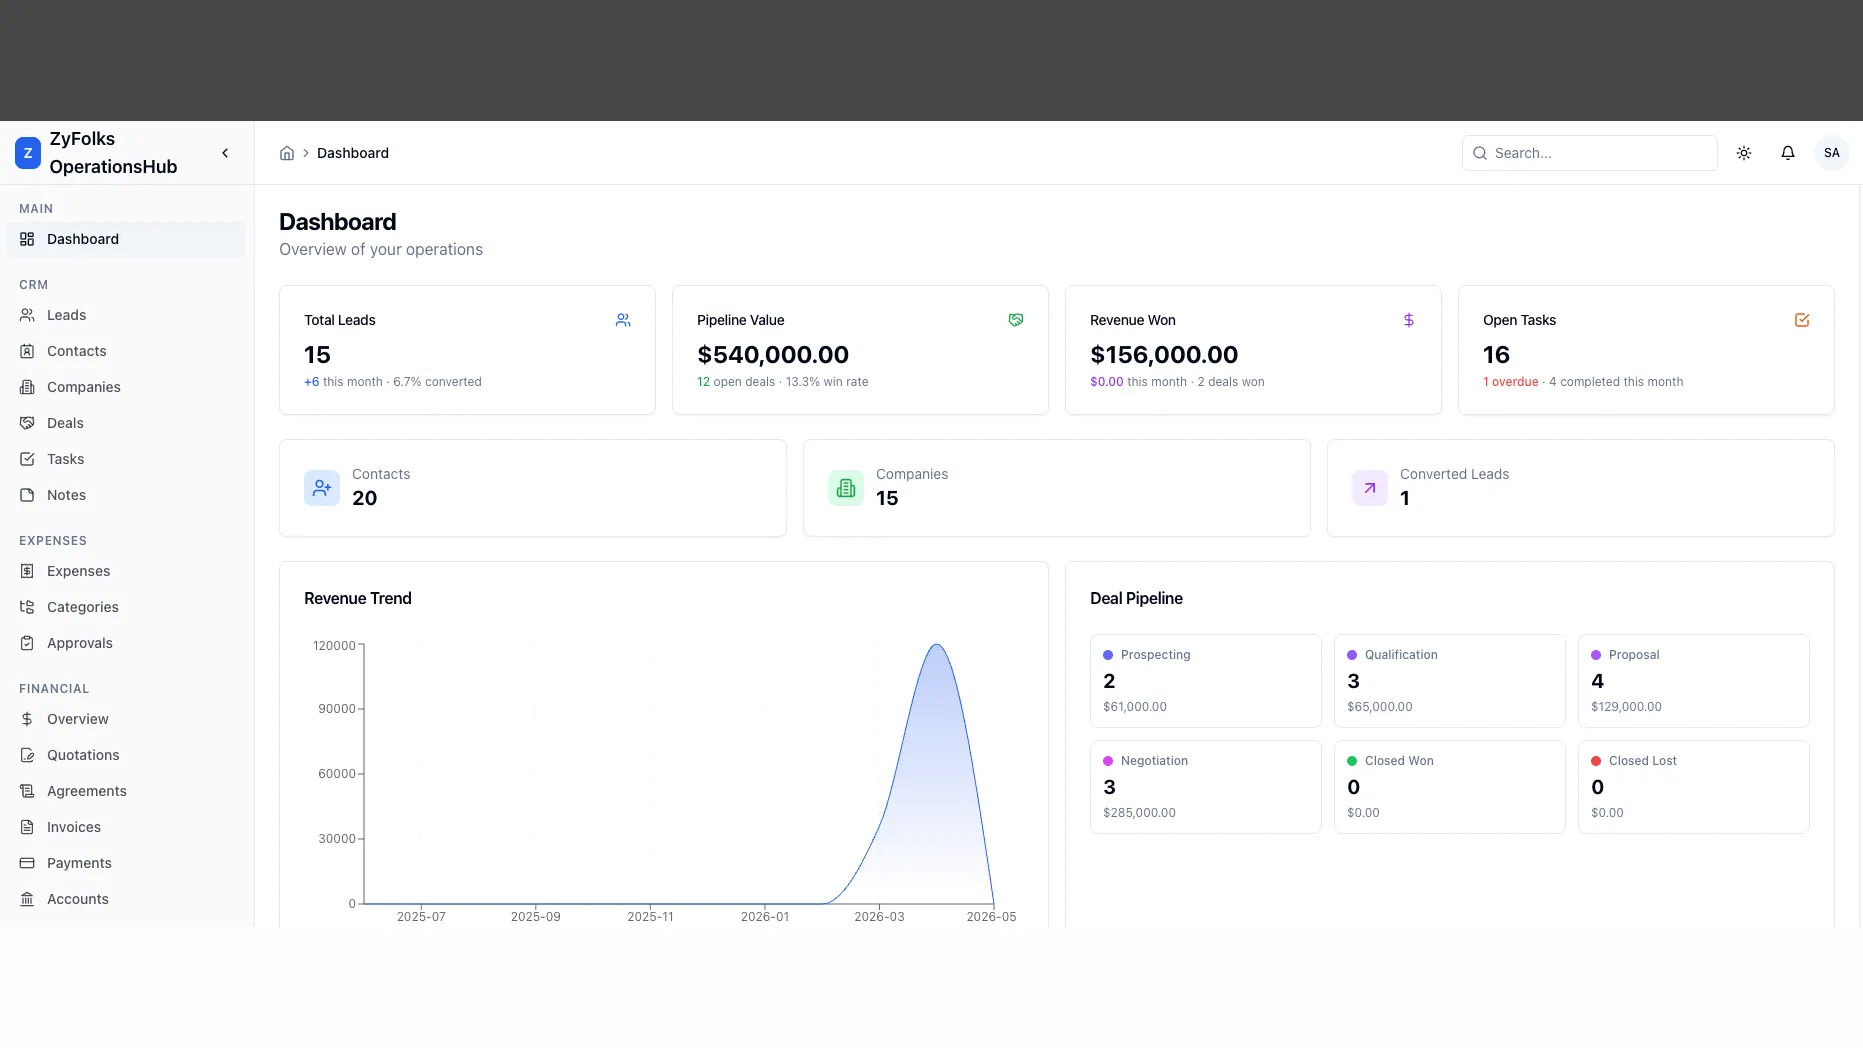Image resolution: width=1863 pixels, height=1048 pixels.
Task: Click the Quotations pen icon in sidebar
Action: [x=27, y=755]
